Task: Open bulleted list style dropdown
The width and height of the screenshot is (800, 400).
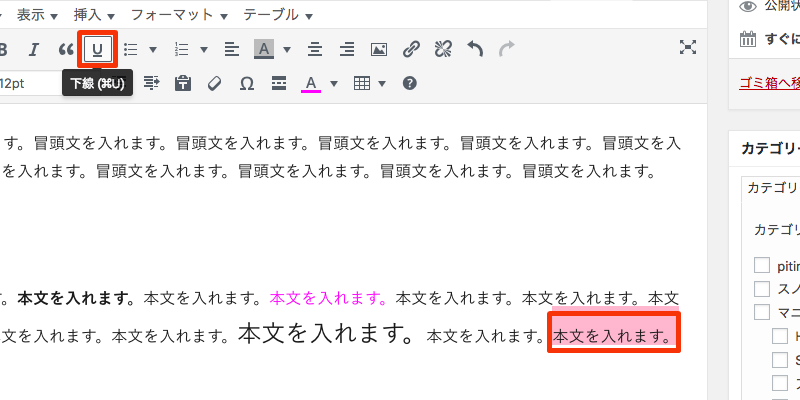Action: pos(153,49)
